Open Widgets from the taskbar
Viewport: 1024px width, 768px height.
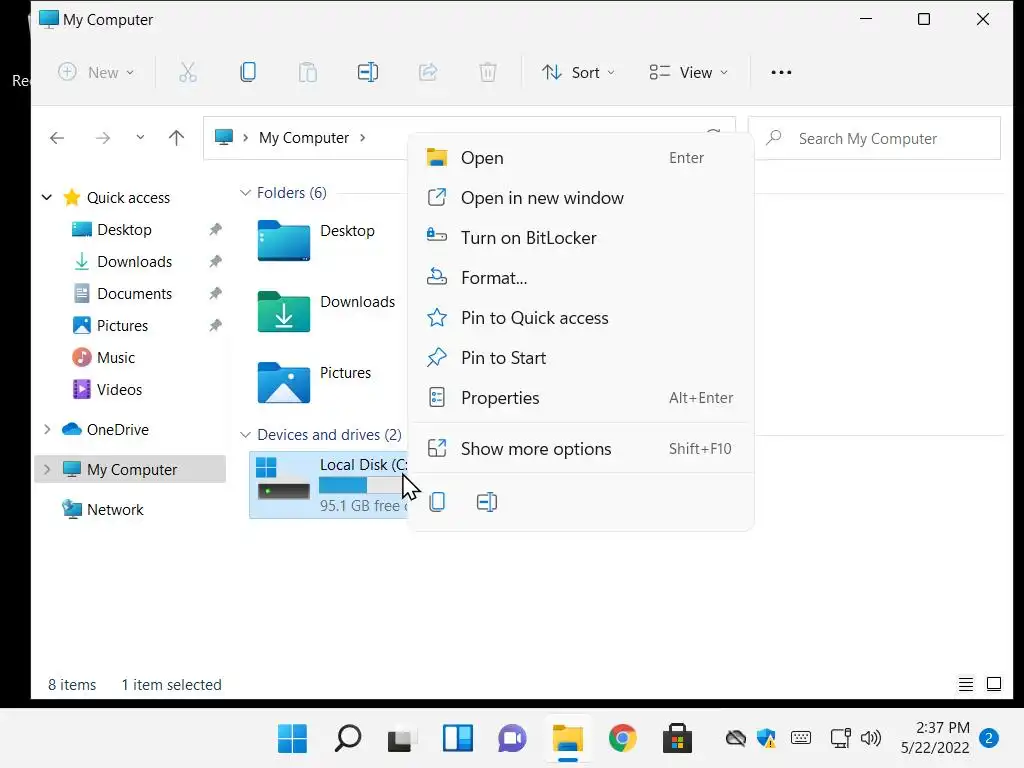(x=457, y=739)
